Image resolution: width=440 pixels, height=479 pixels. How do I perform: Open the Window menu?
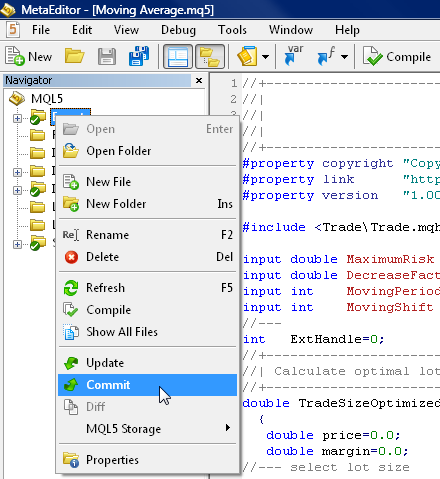(x=291, y=30)
